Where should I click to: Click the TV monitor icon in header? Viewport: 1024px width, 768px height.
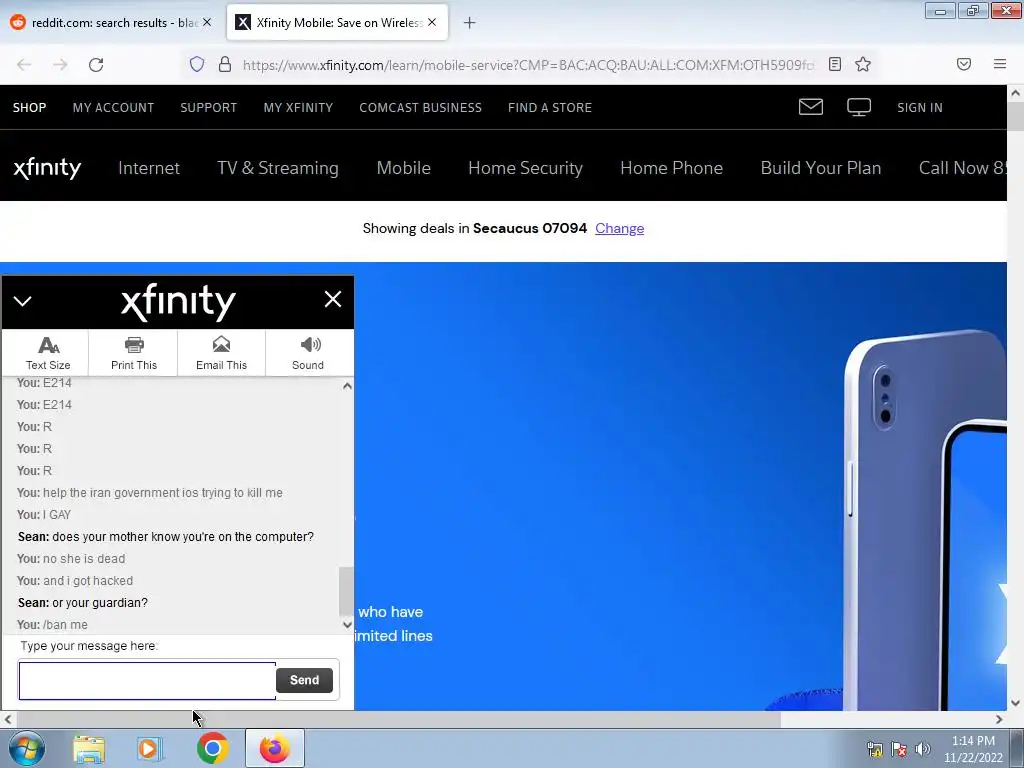(859, 107)
